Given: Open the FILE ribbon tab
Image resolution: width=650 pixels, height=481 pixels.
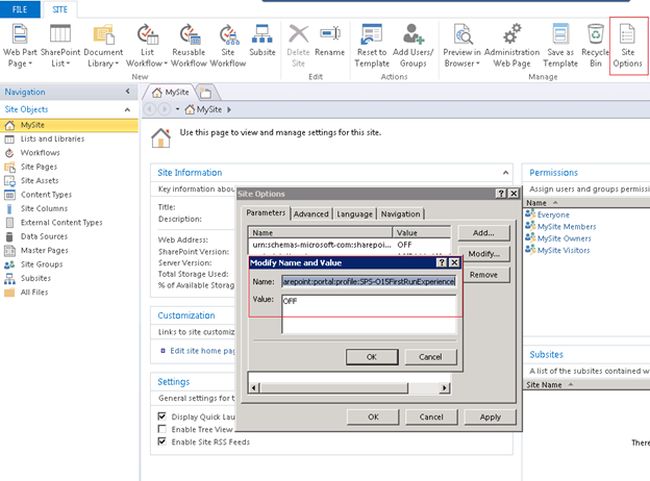Looking at the screenshot, I should click(21, 7).
